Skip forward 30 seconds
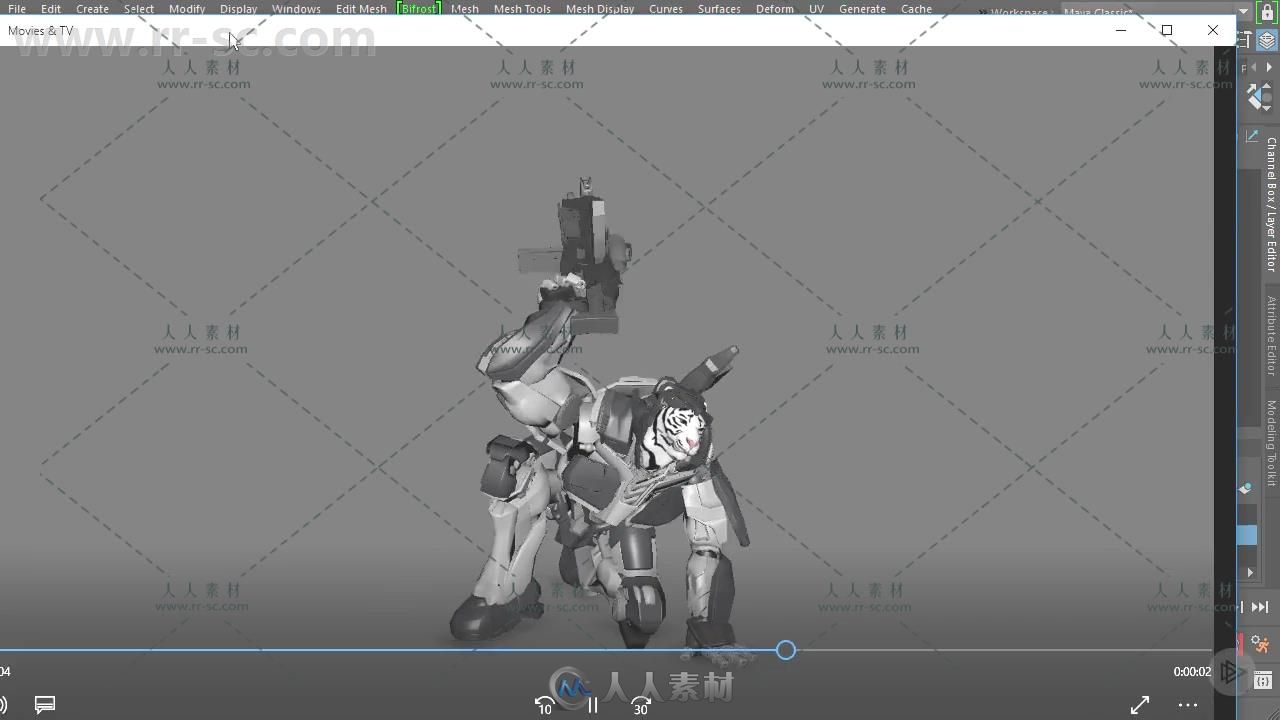 coord(641,705)
